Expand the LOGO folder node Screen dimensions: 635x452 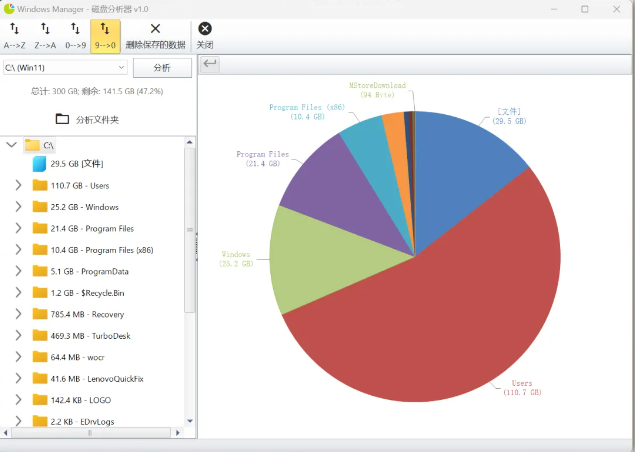pyautogui.click(x=18, y=400)
